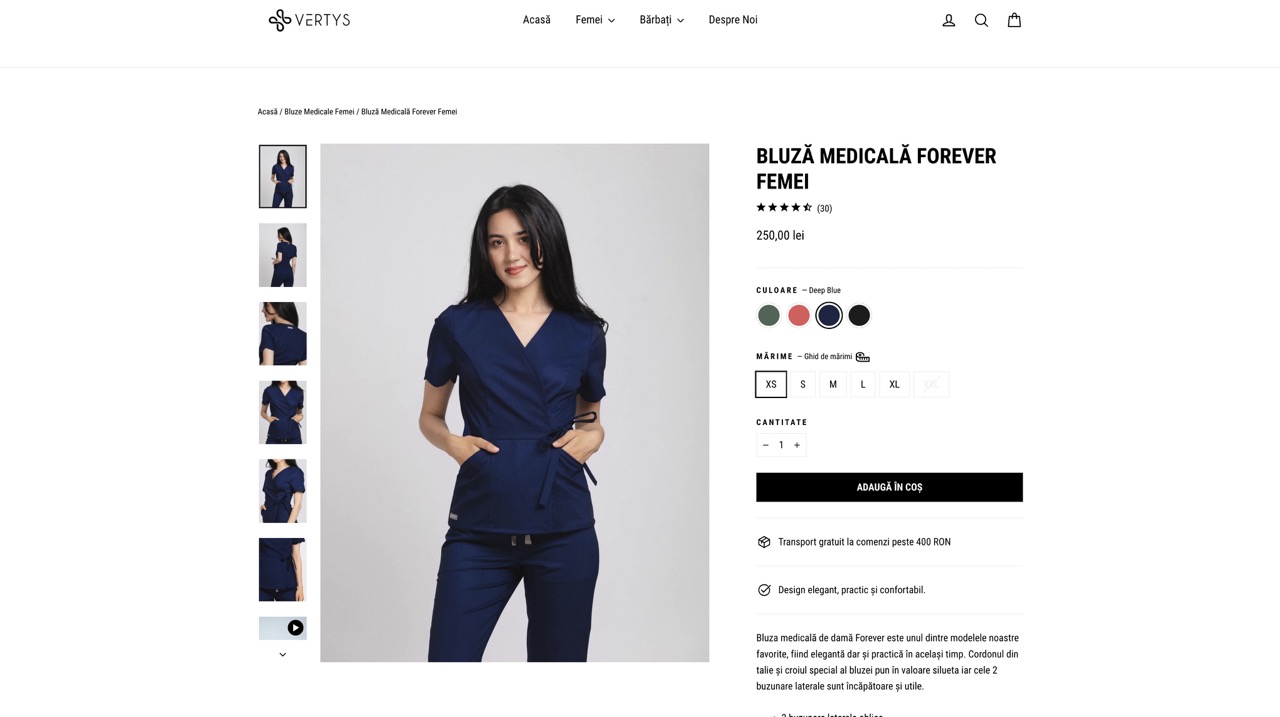This screenshot has width=1280, height=717.
Task: Select size XL
Action: point(894,384)
